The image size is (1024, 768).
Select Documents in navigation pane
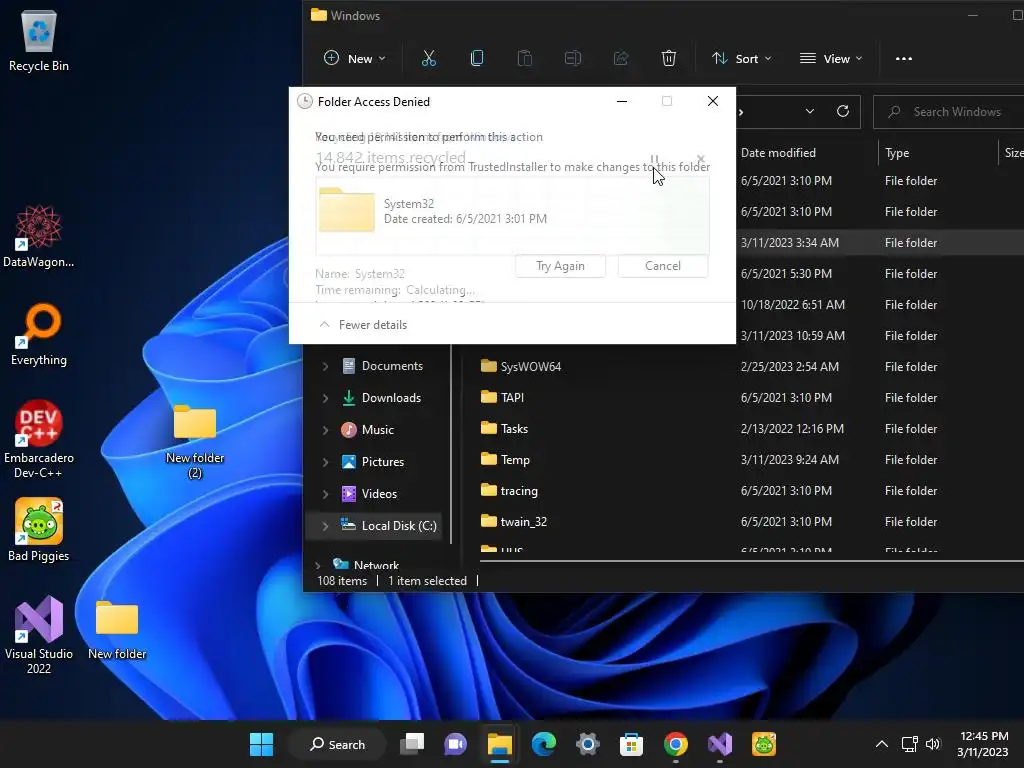tap(392, 366)
